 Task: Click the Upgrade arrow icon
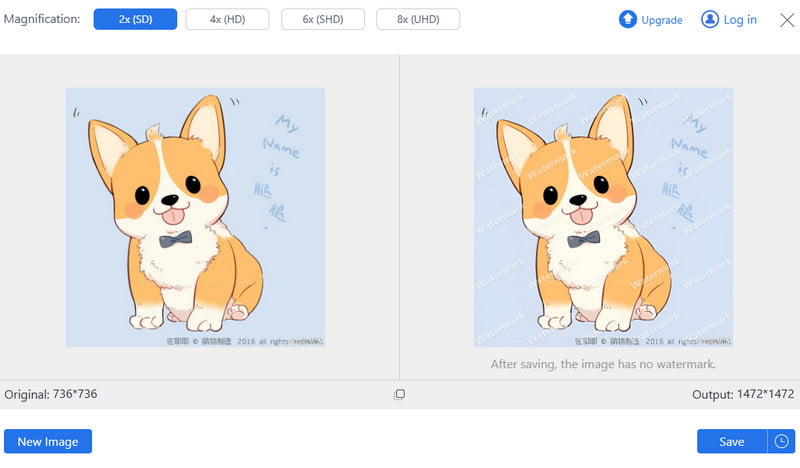(628, 19)
